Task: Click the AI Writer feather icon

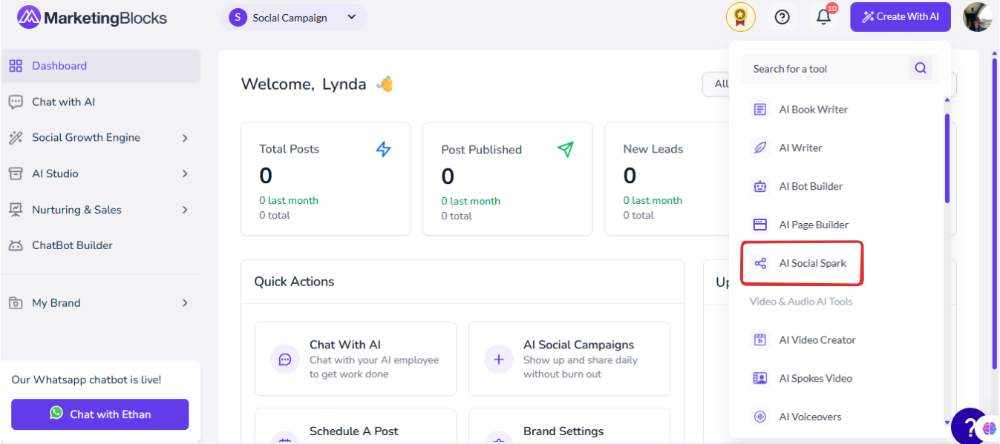Action: (760, 148)
